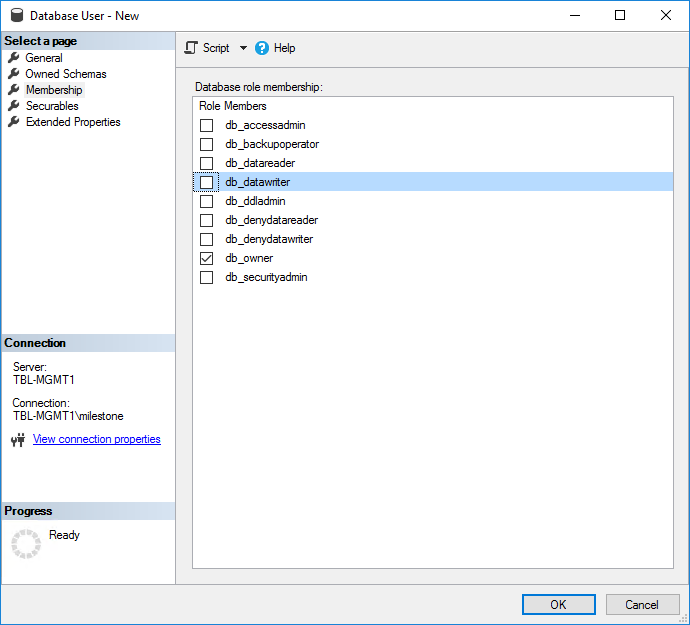Image resolution: width=690 pixels, height=625 pixels.
Task: Tick the db_securityadmin checkbox
Action: (206, 277)
